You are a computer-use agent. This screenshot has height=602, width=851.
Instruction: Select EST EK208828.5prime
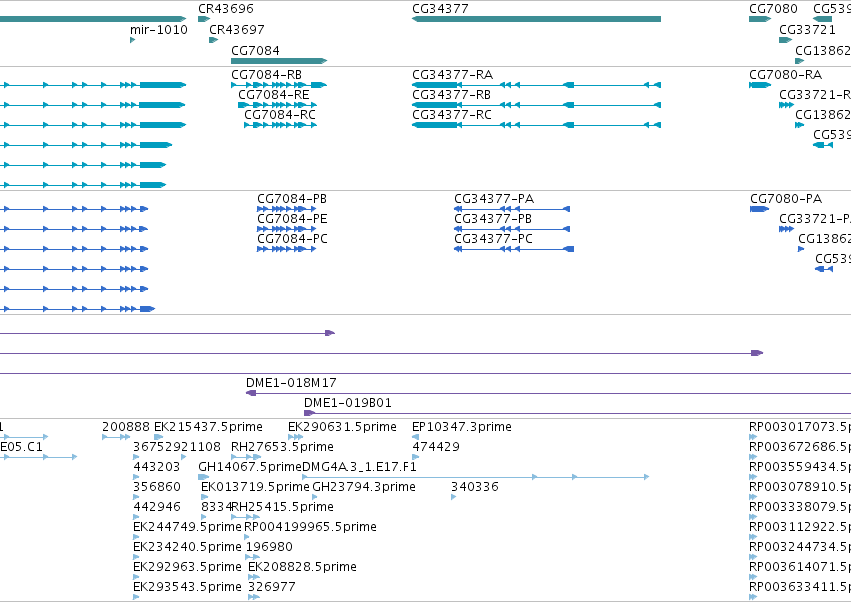click(x=302, y=567)
